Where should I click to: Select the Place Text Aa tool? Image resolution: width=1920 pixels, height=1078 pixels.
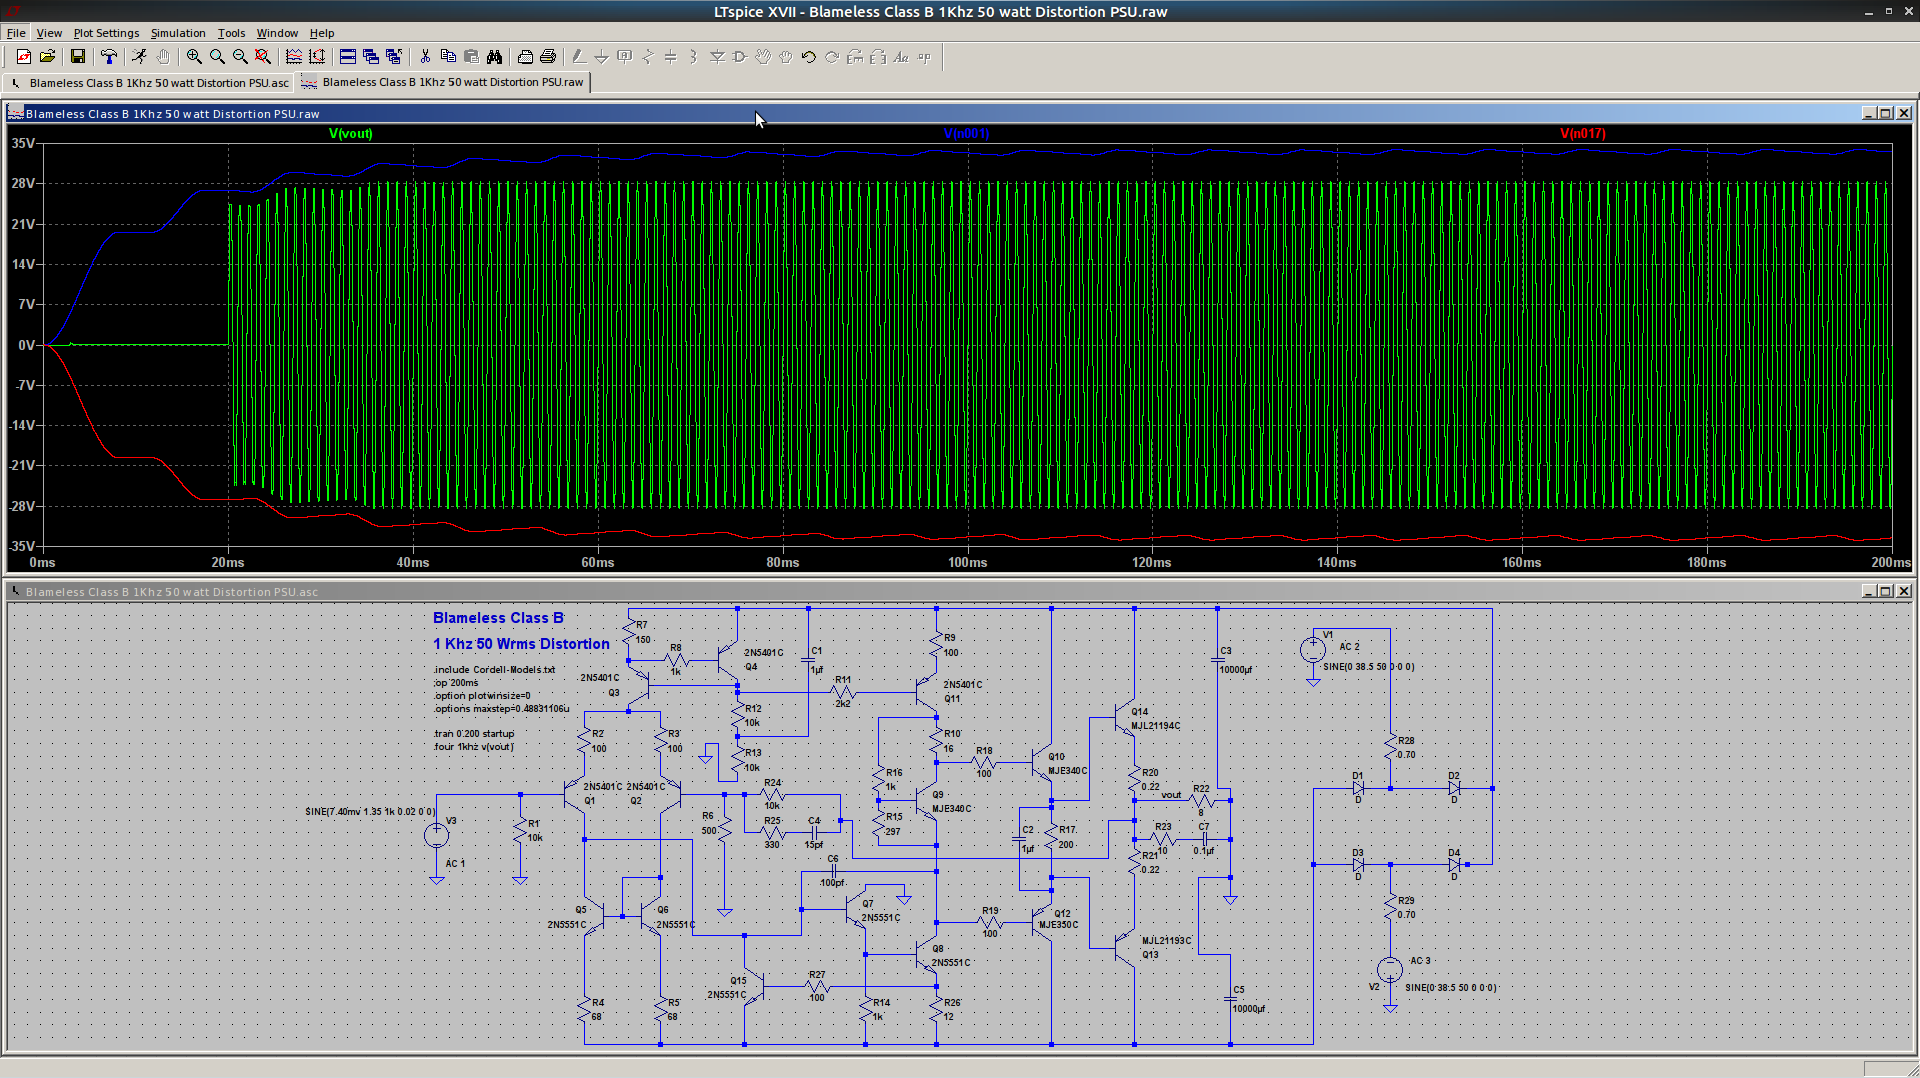901,57
